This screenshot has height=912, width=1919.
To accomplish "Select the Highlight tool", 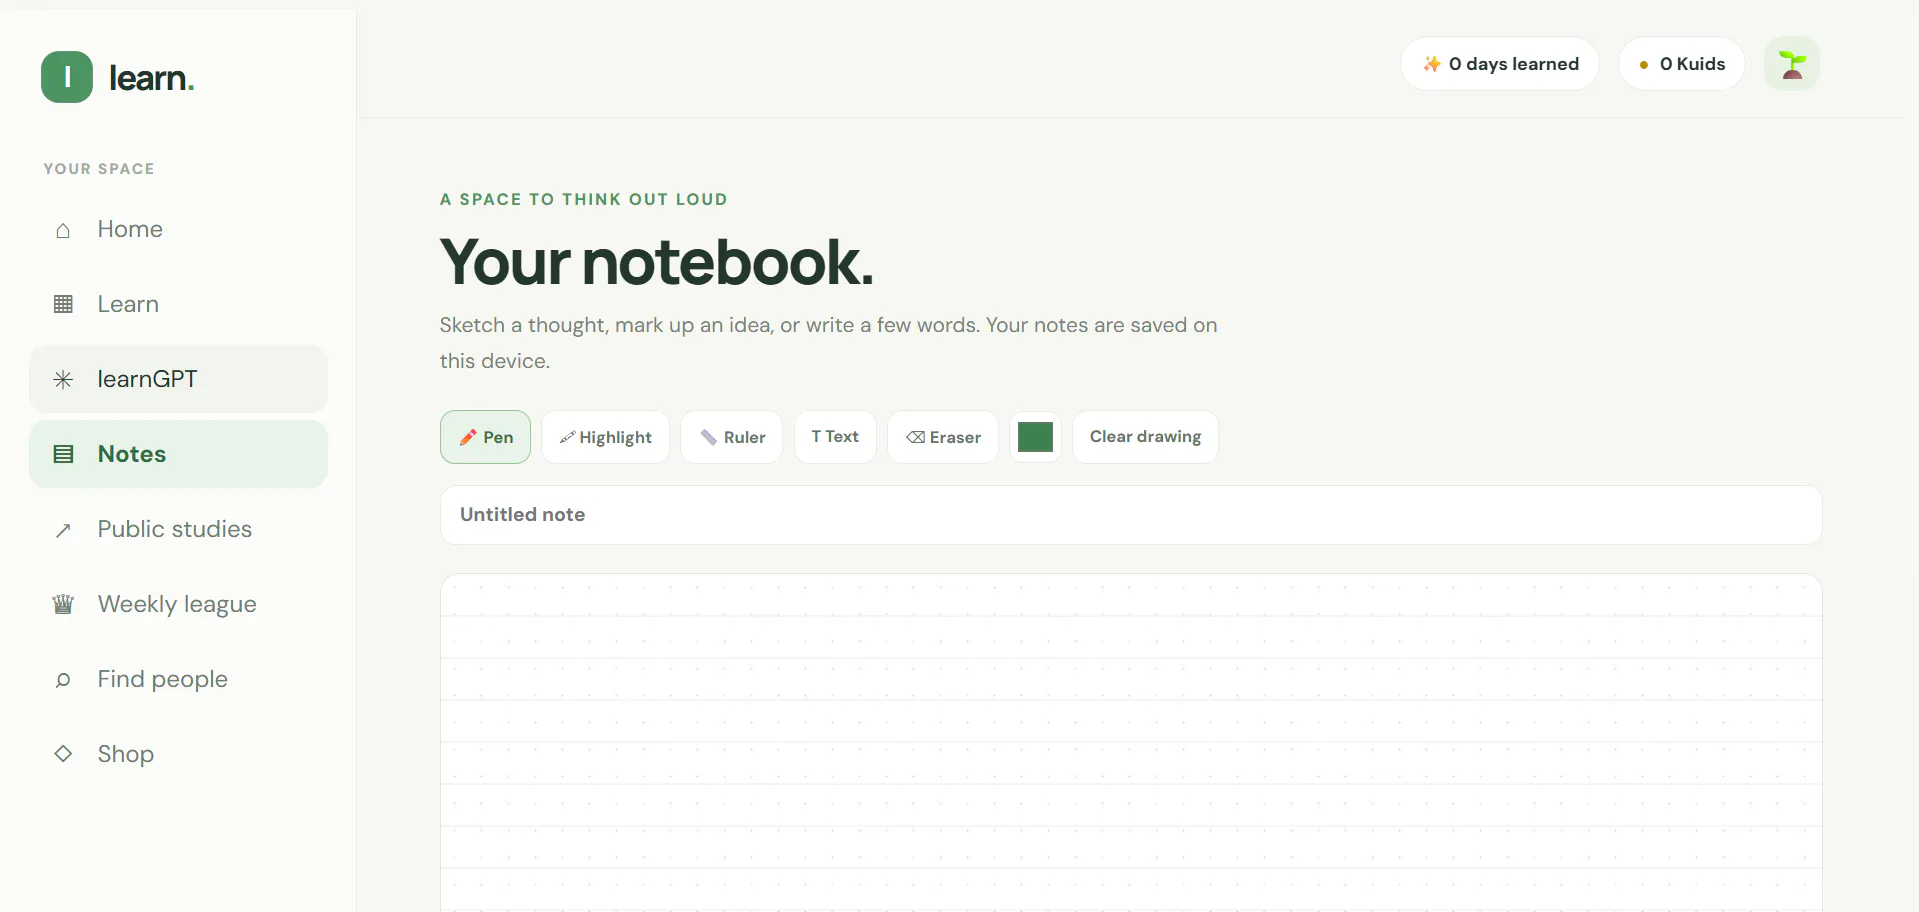I will click(605, 437).
